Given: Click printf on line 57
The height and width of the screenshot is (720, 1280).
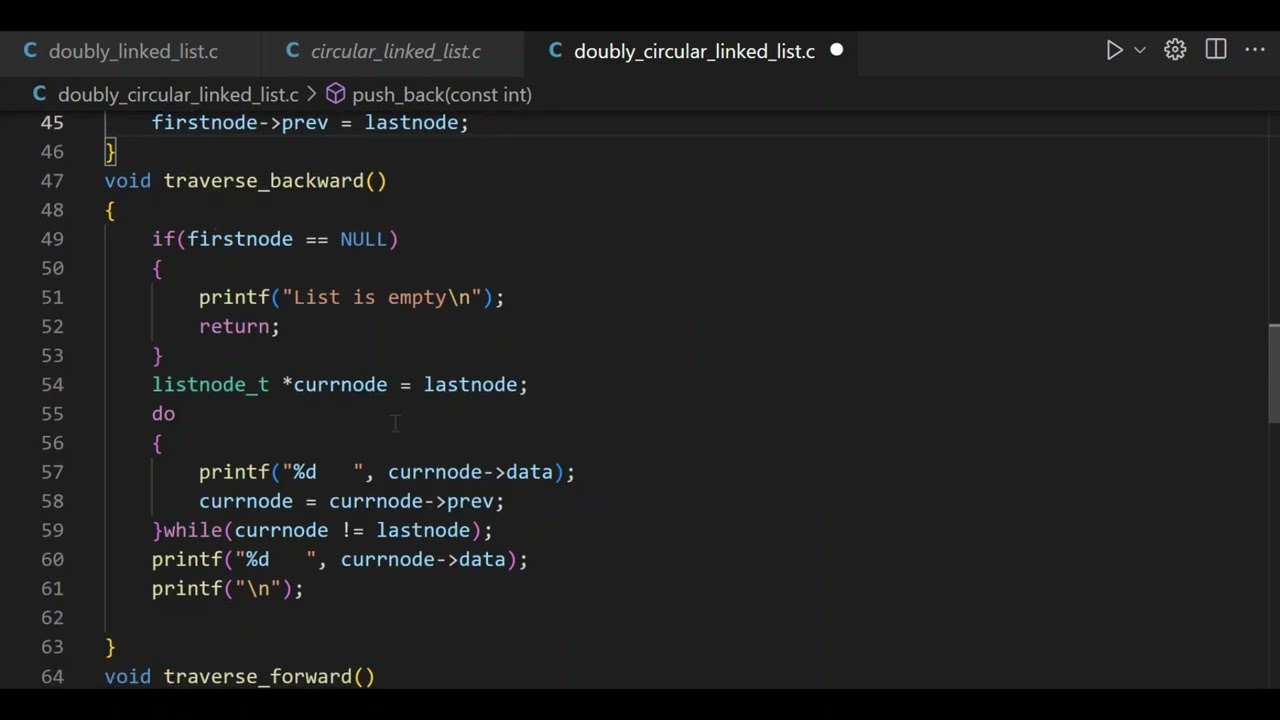Looking at the screenshot, I should click(234, 472).
